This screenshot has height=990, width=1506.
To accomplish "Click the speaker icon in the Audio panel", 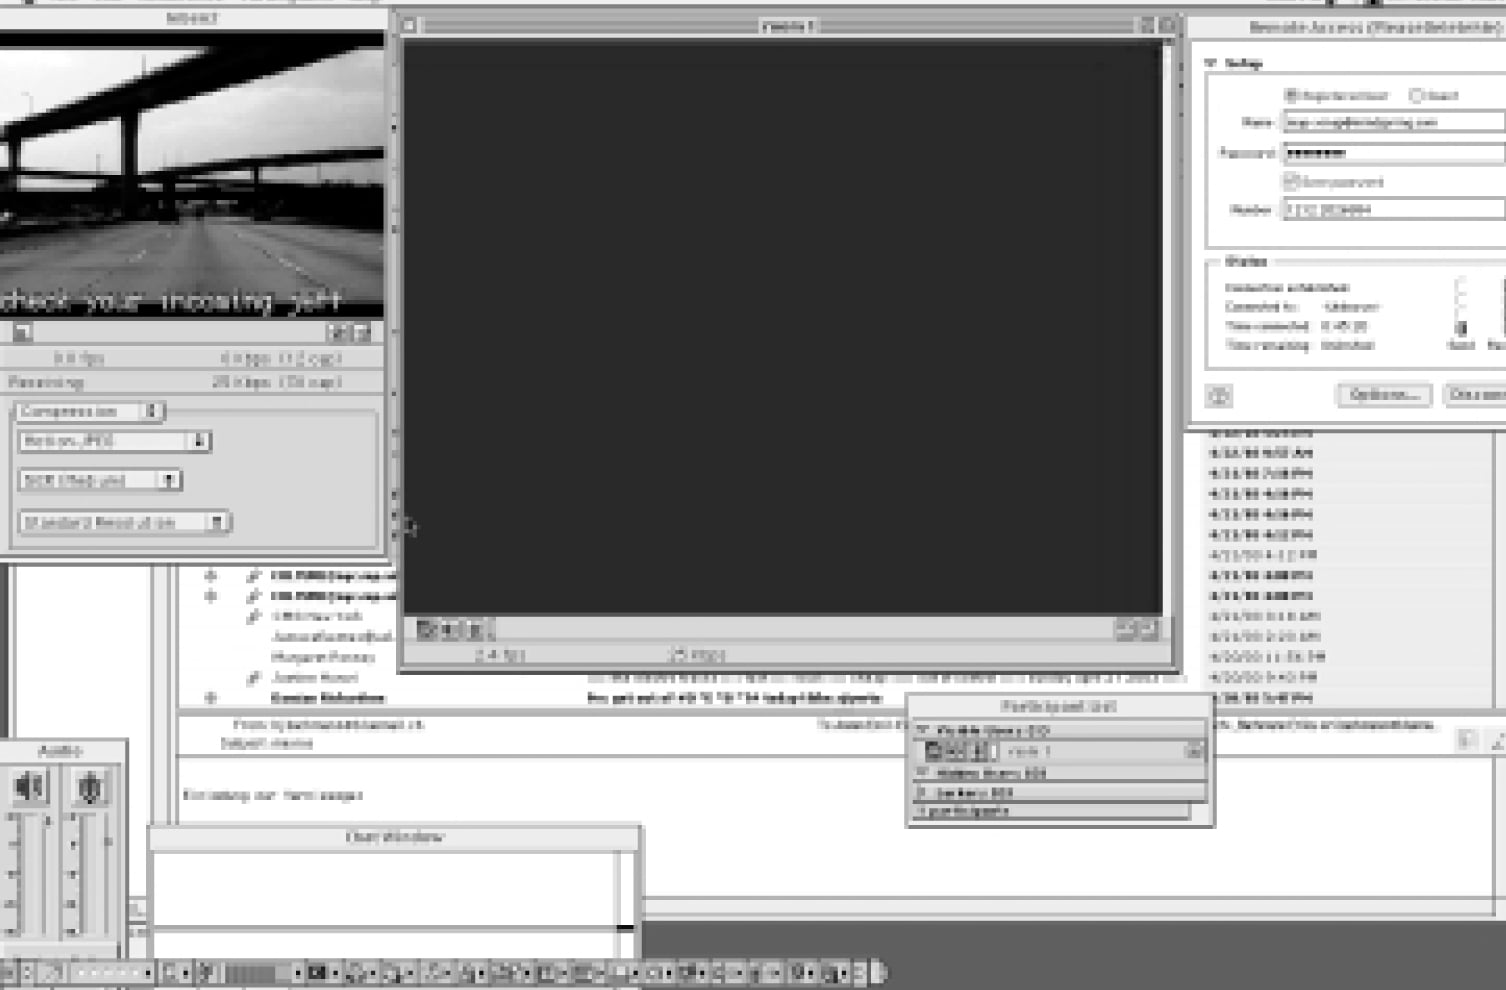I will click(29, 787).
